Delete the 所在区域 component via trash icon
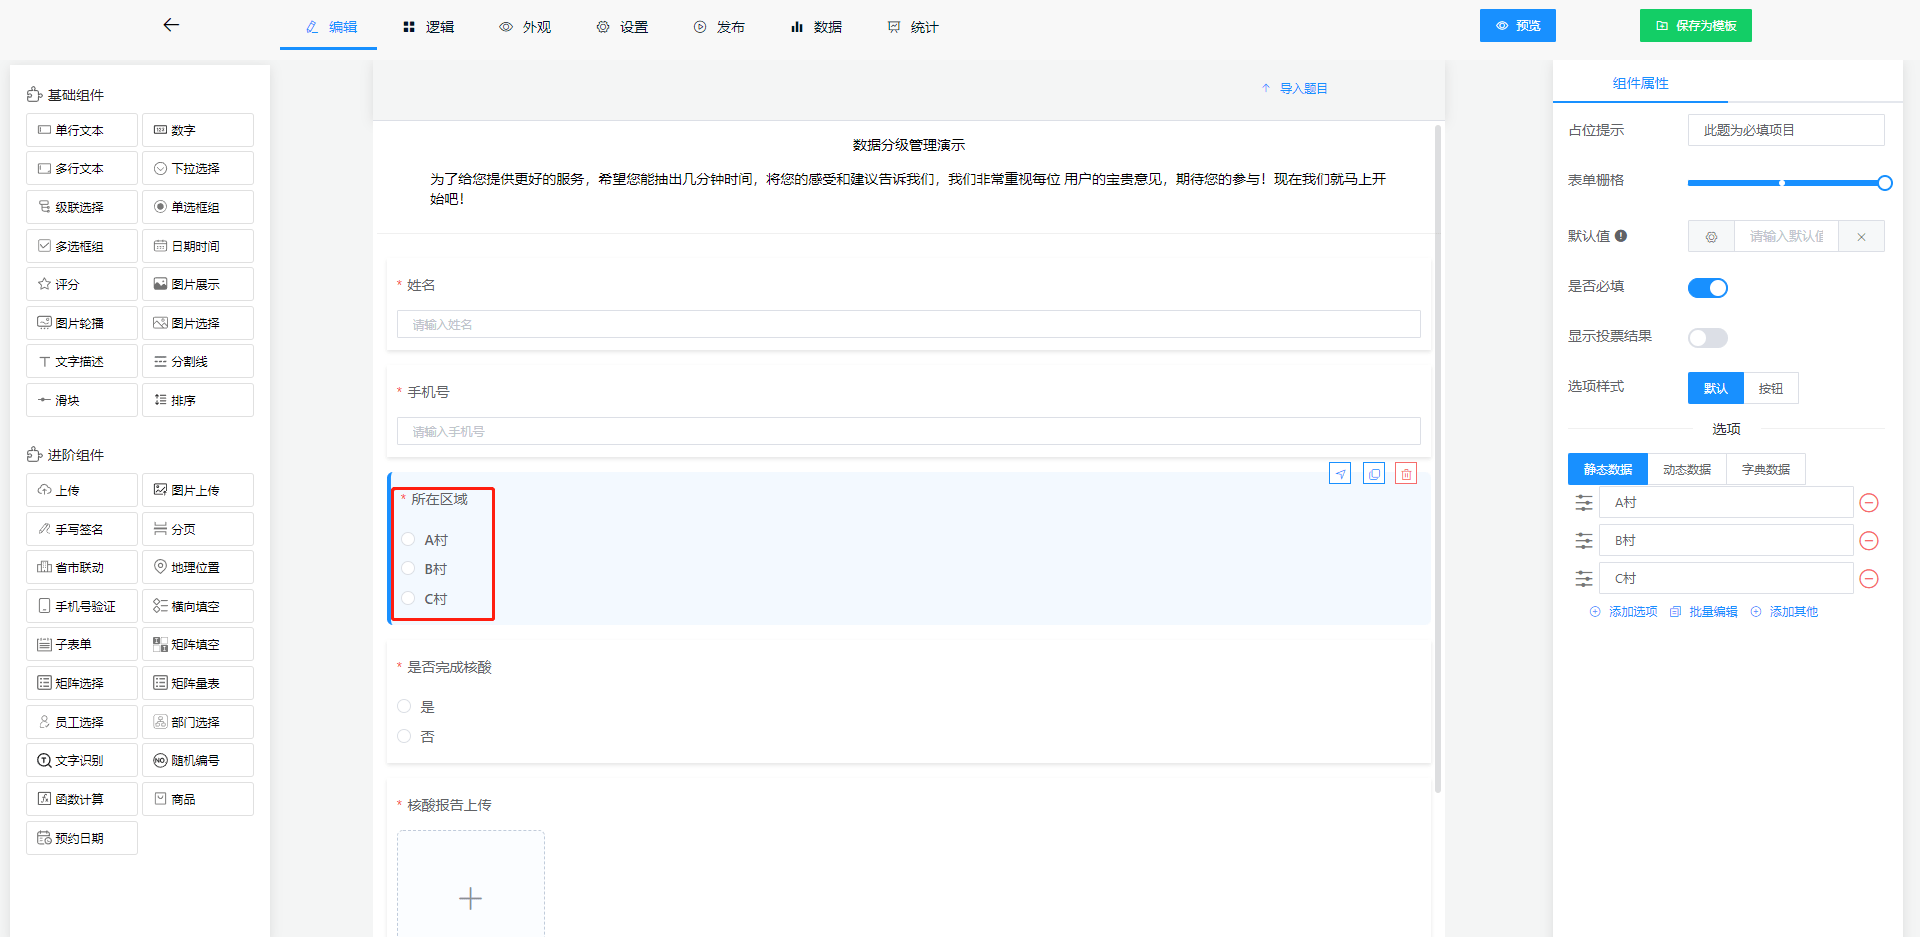This screenshot has height=937, width=1920. point(1406,474)
